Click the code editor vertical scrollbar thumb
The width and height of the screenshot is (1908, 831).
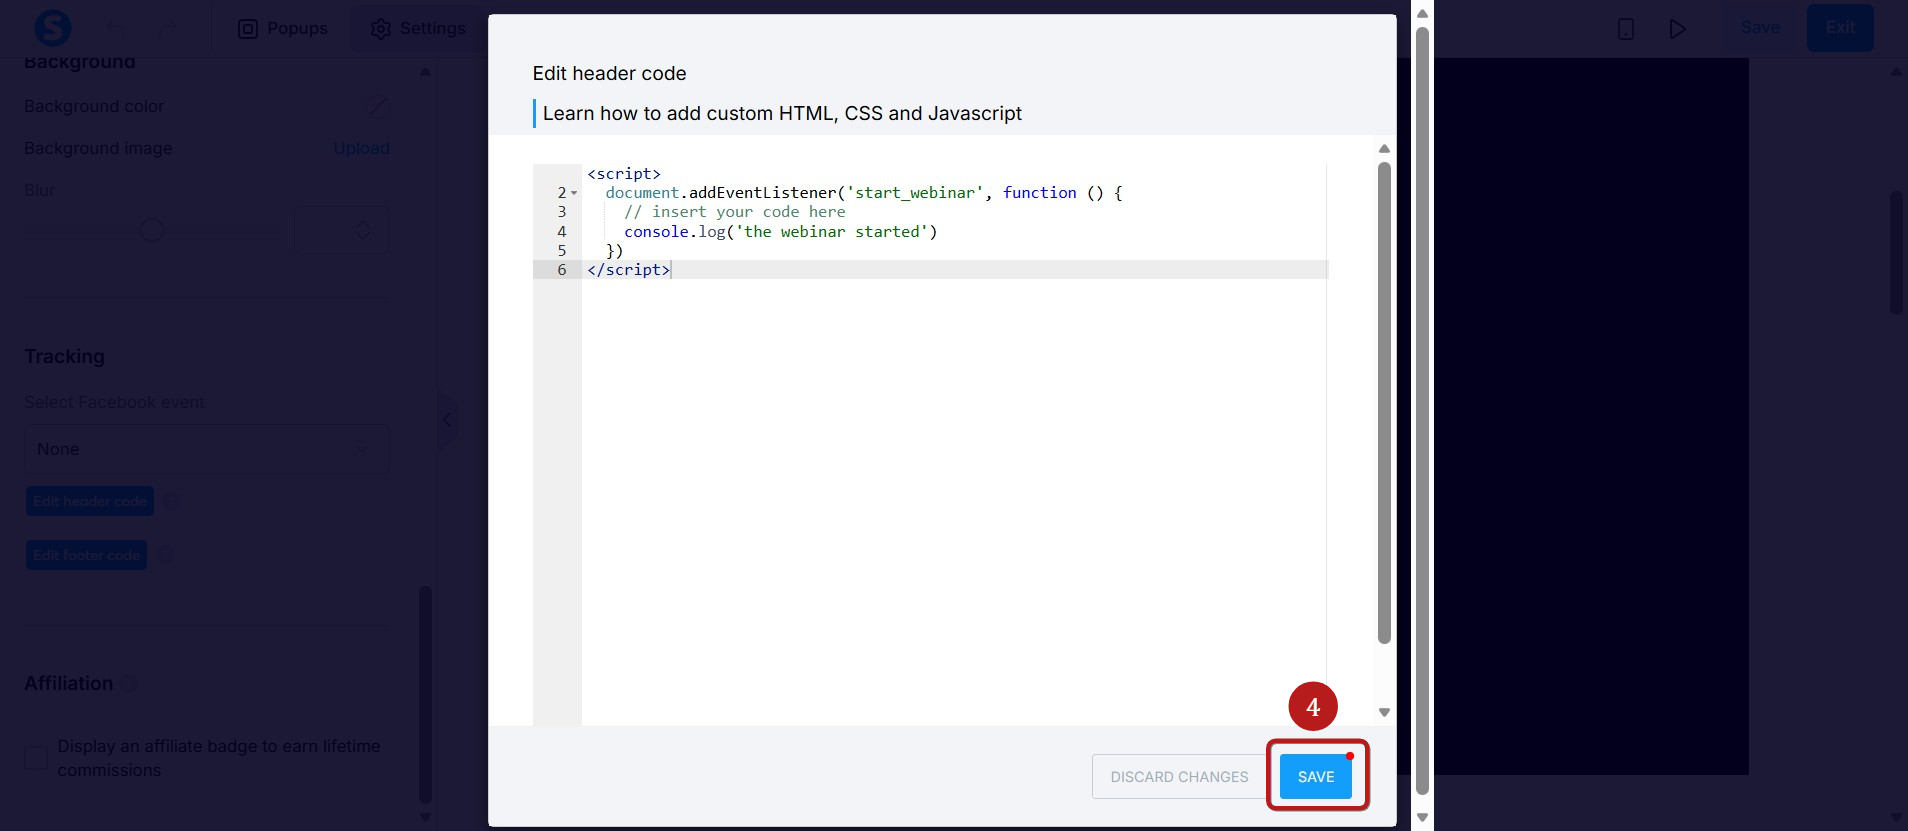tap(1384, 403)
